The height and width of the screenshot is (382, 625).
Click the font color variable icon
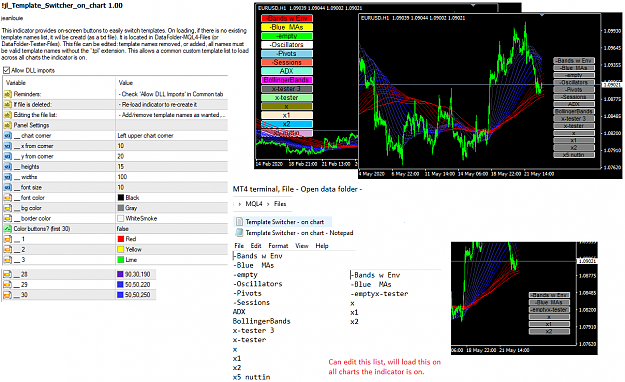[x=8, y=197]
